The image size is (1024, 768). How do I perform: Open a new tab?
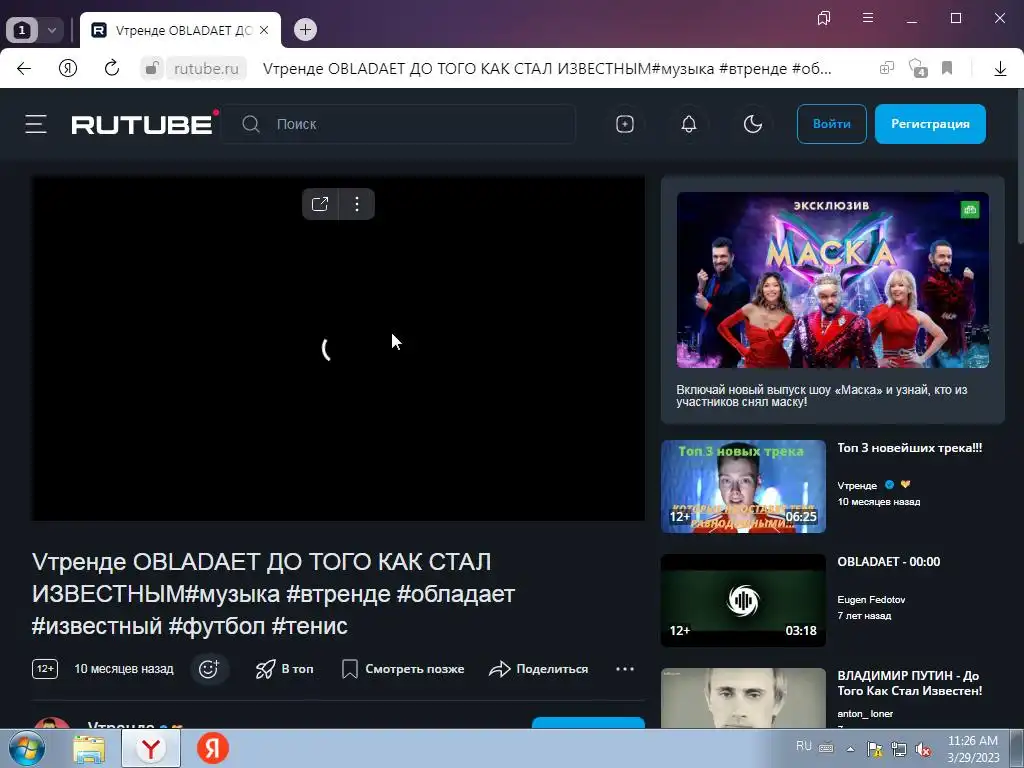[x=305, y=29]
